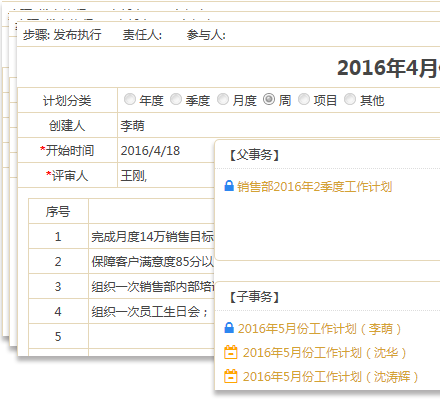The image size is (440, 399).
Task: Choose the 月度 radio option
Action: click(223, 99)
